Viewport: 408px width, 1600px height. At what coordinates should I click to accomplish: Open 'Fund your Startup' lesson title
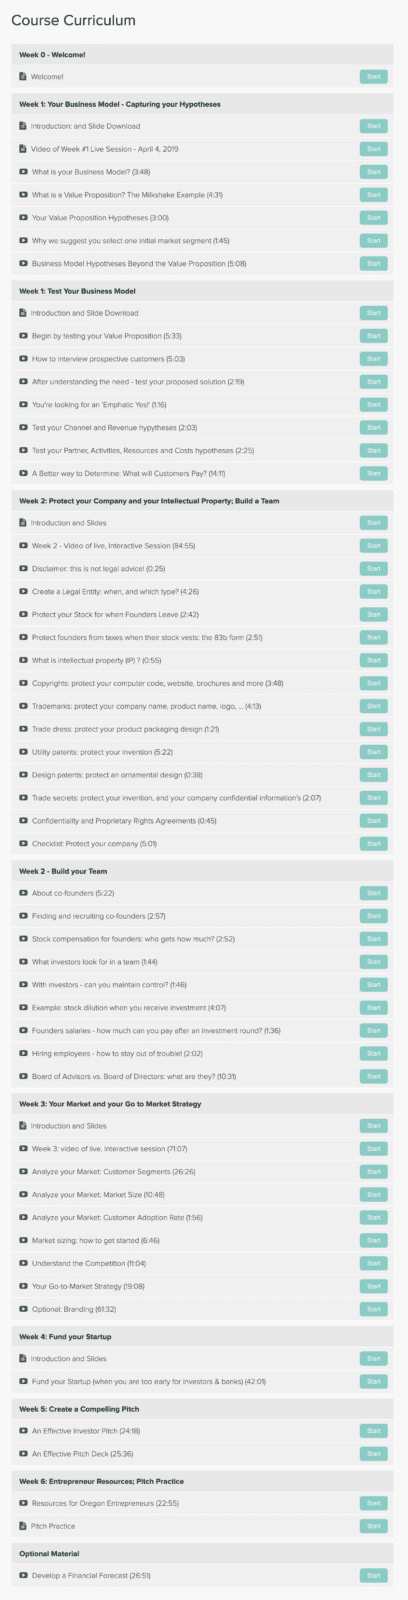(x=148, y=1382)
